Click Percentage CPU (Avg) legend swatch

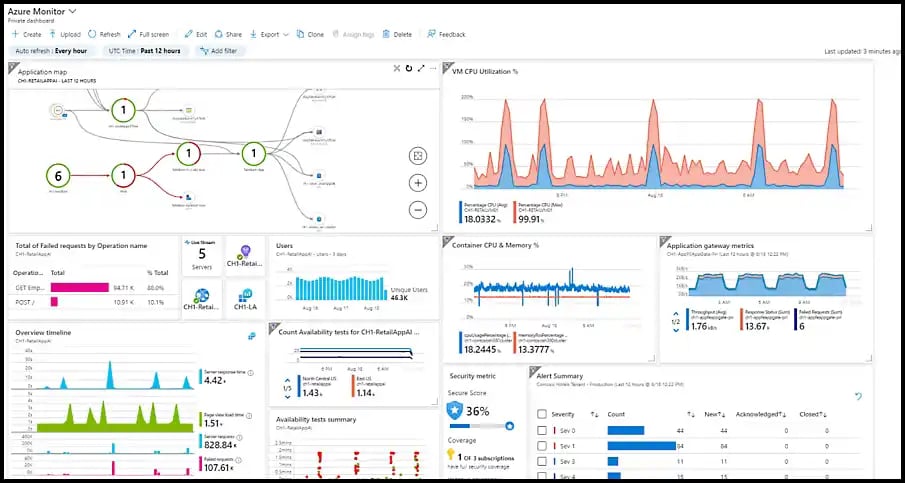(x=461, y=212)
